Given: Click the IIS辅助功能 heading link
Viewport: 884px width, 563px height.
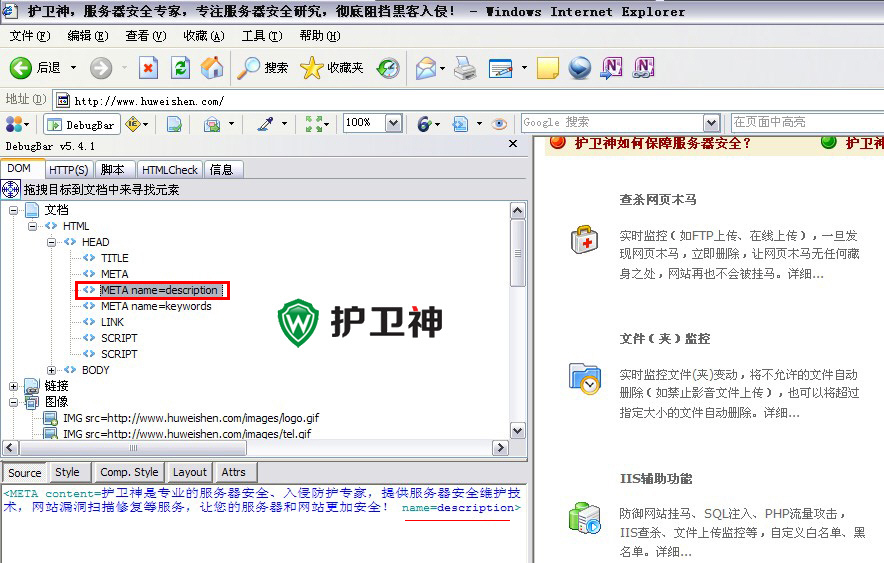Looking at the screenshot, I should pos(656,479).
